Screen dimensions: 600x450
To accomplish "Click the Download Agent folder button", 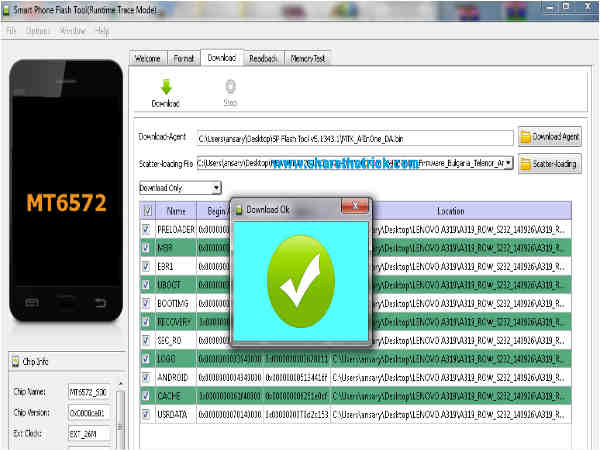I will [550, 137].
